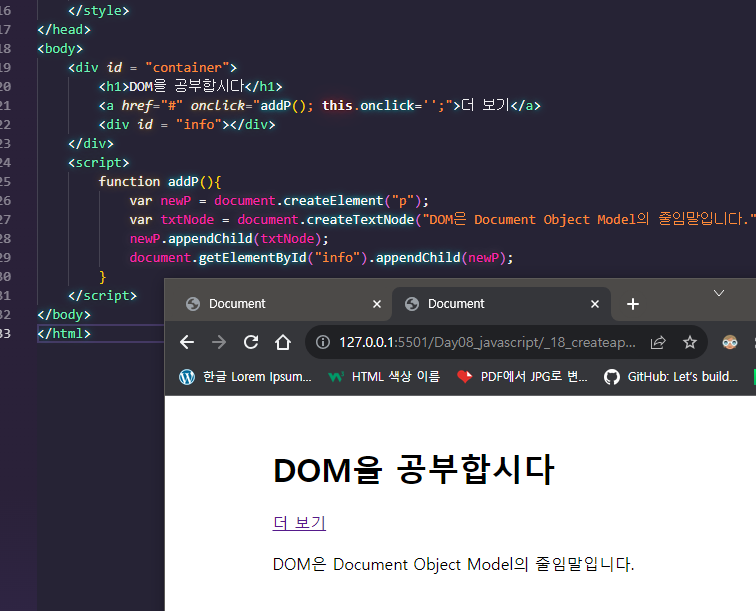Open the HTML 색상 이름 bookmark
756x611 pixels.
click(x=384, y=377)
